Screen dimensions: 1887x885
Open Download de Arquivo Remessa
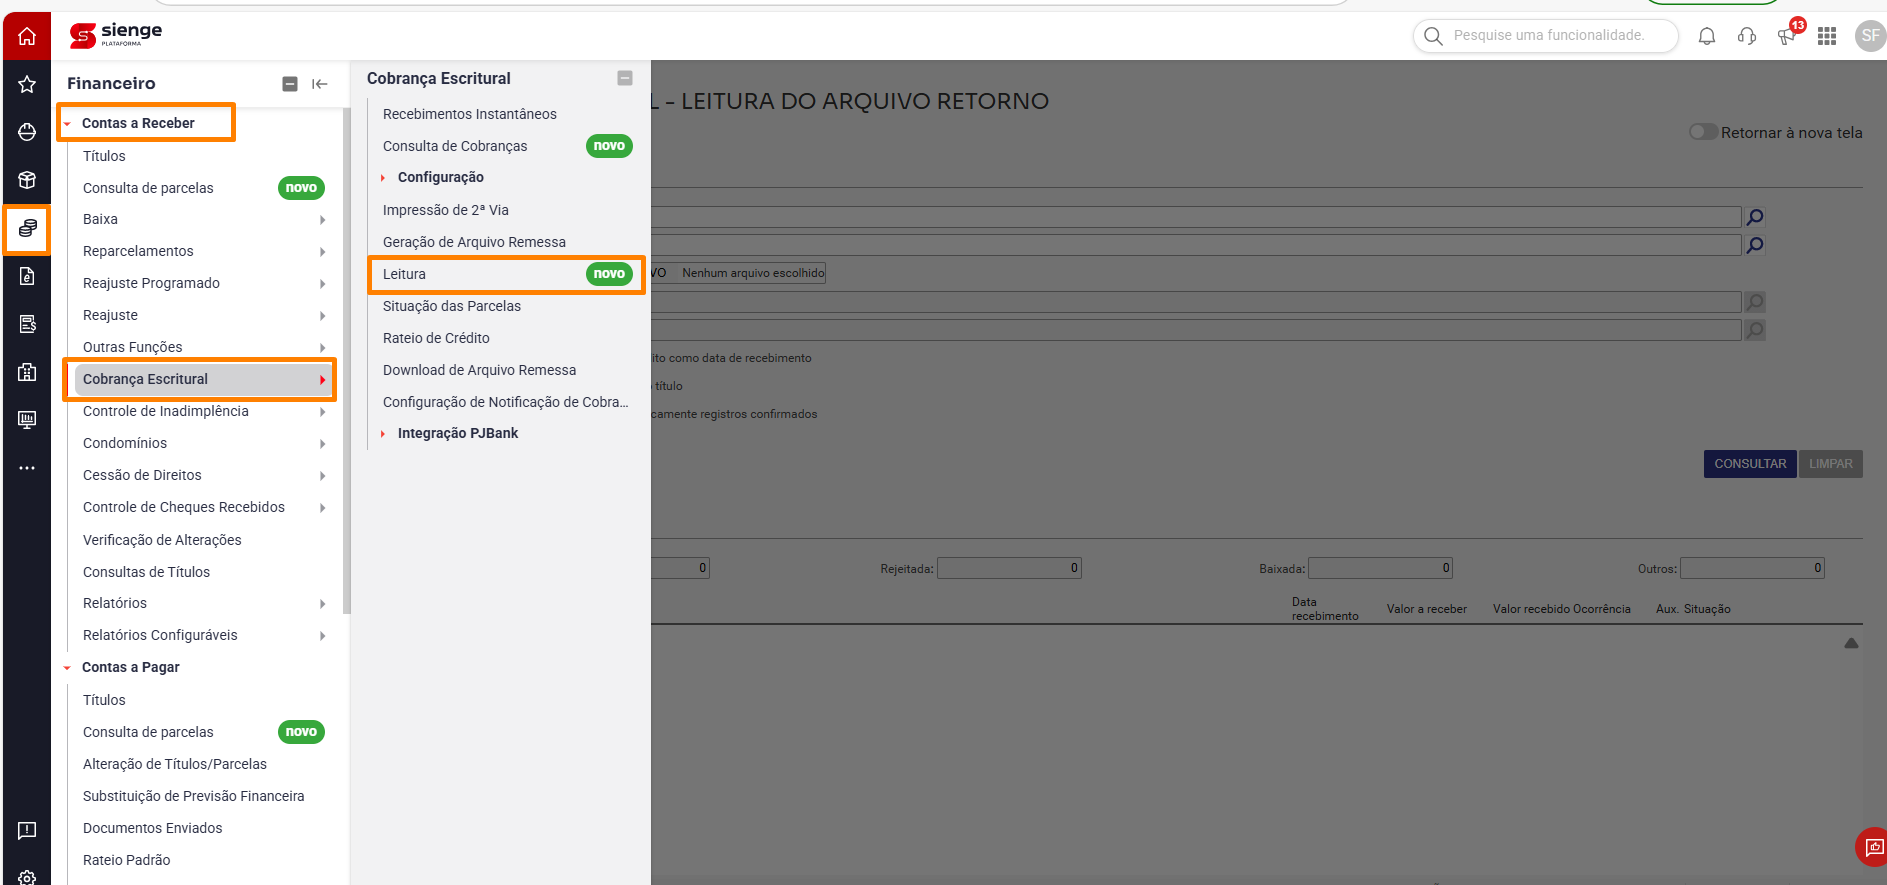[x=479, y=370]
